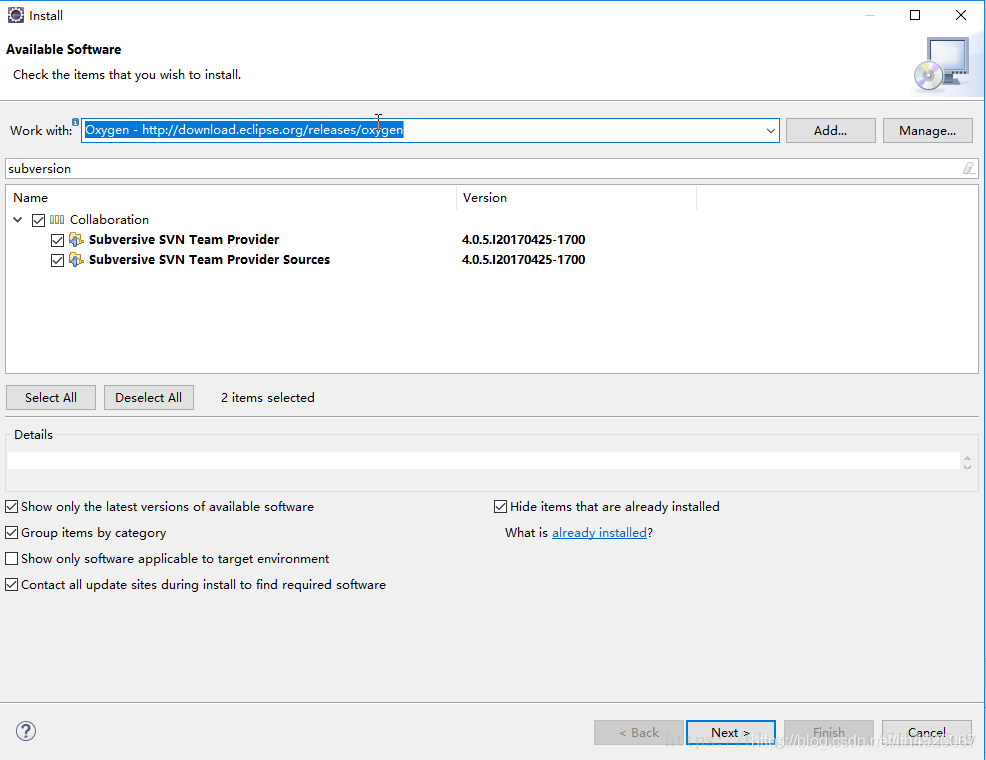
Task: Click the Work with info decorator icon
Action: tap(75, 122)
